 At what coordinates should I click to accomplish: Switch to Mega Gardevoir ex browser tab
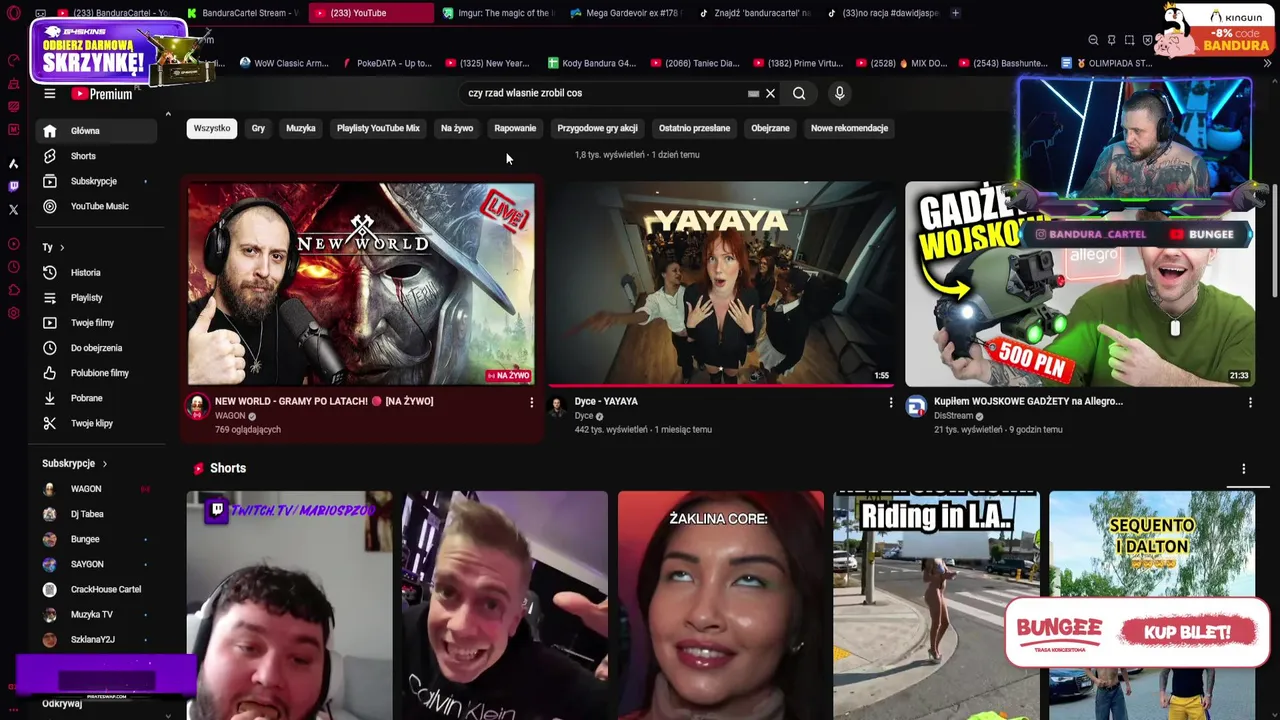click(625, 13)
